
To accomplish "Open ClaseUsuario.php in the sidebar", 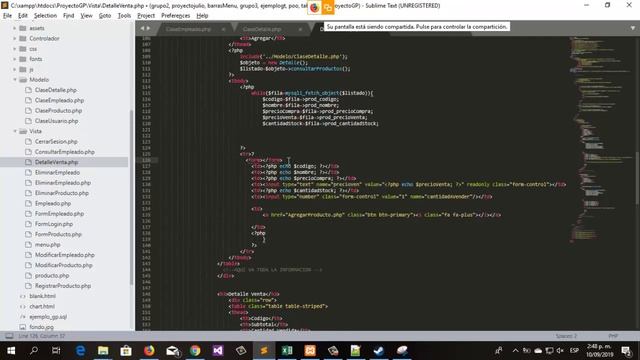I will [x=56, y=121].
